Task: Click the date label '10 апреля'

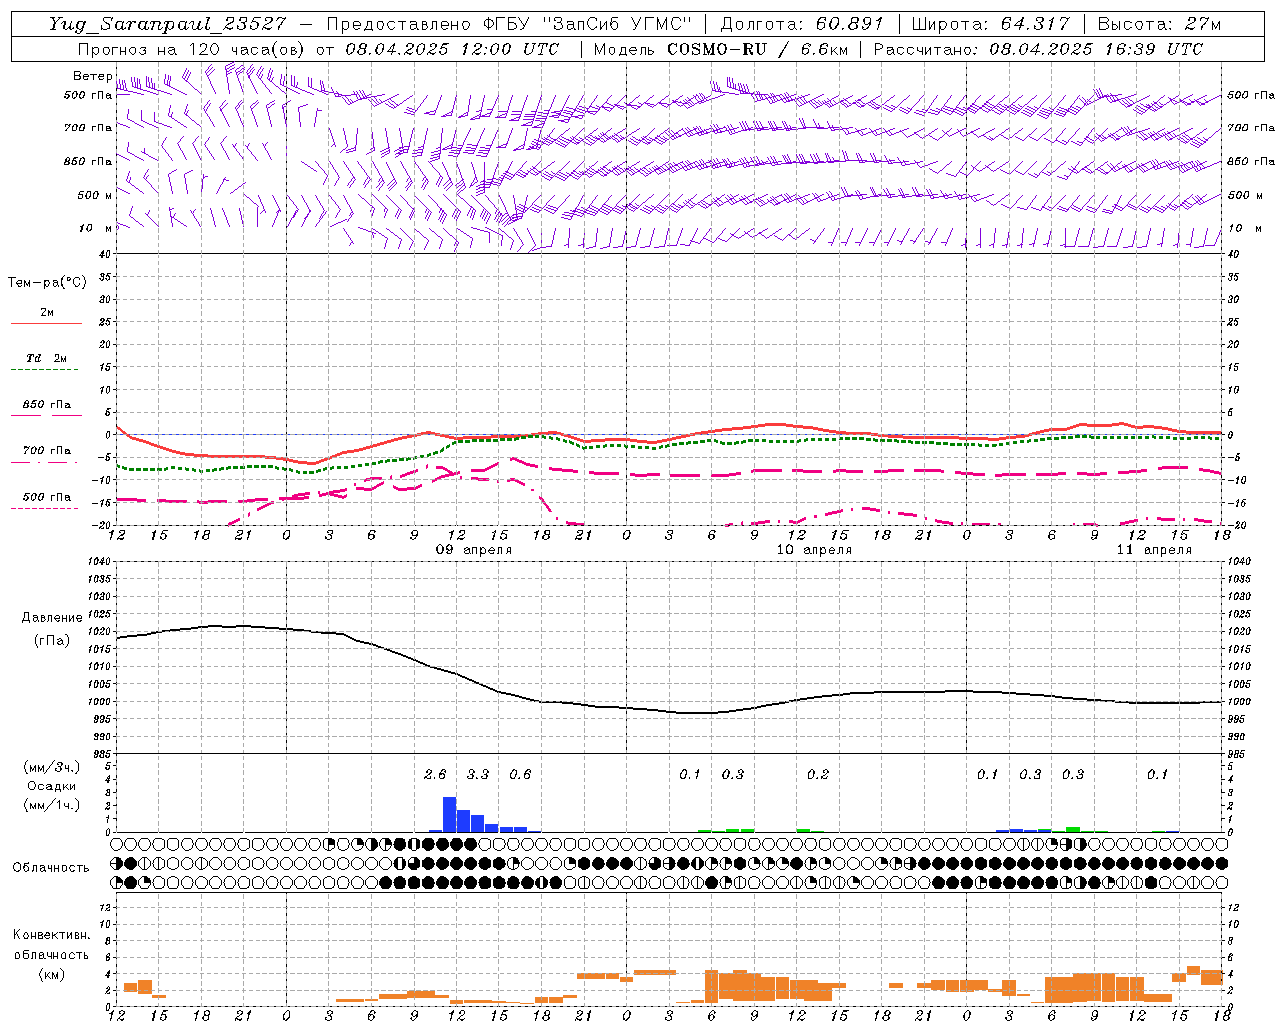Action: pos(814,550)
